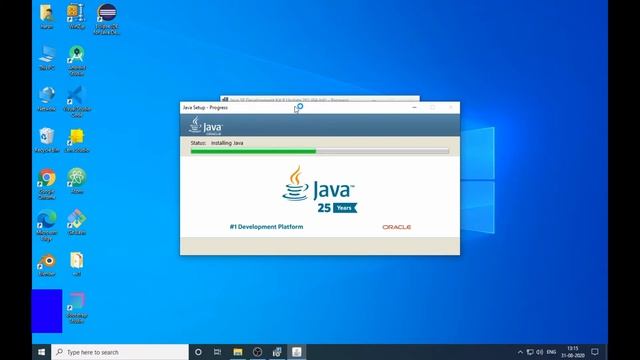
Task: Open network status in system tray
Action: [530, 352]
